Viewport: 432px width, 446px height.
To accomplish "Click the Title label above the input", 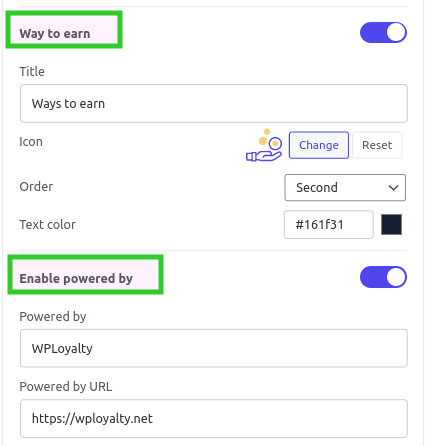I will pyautogui.click(x=32, y=71).
